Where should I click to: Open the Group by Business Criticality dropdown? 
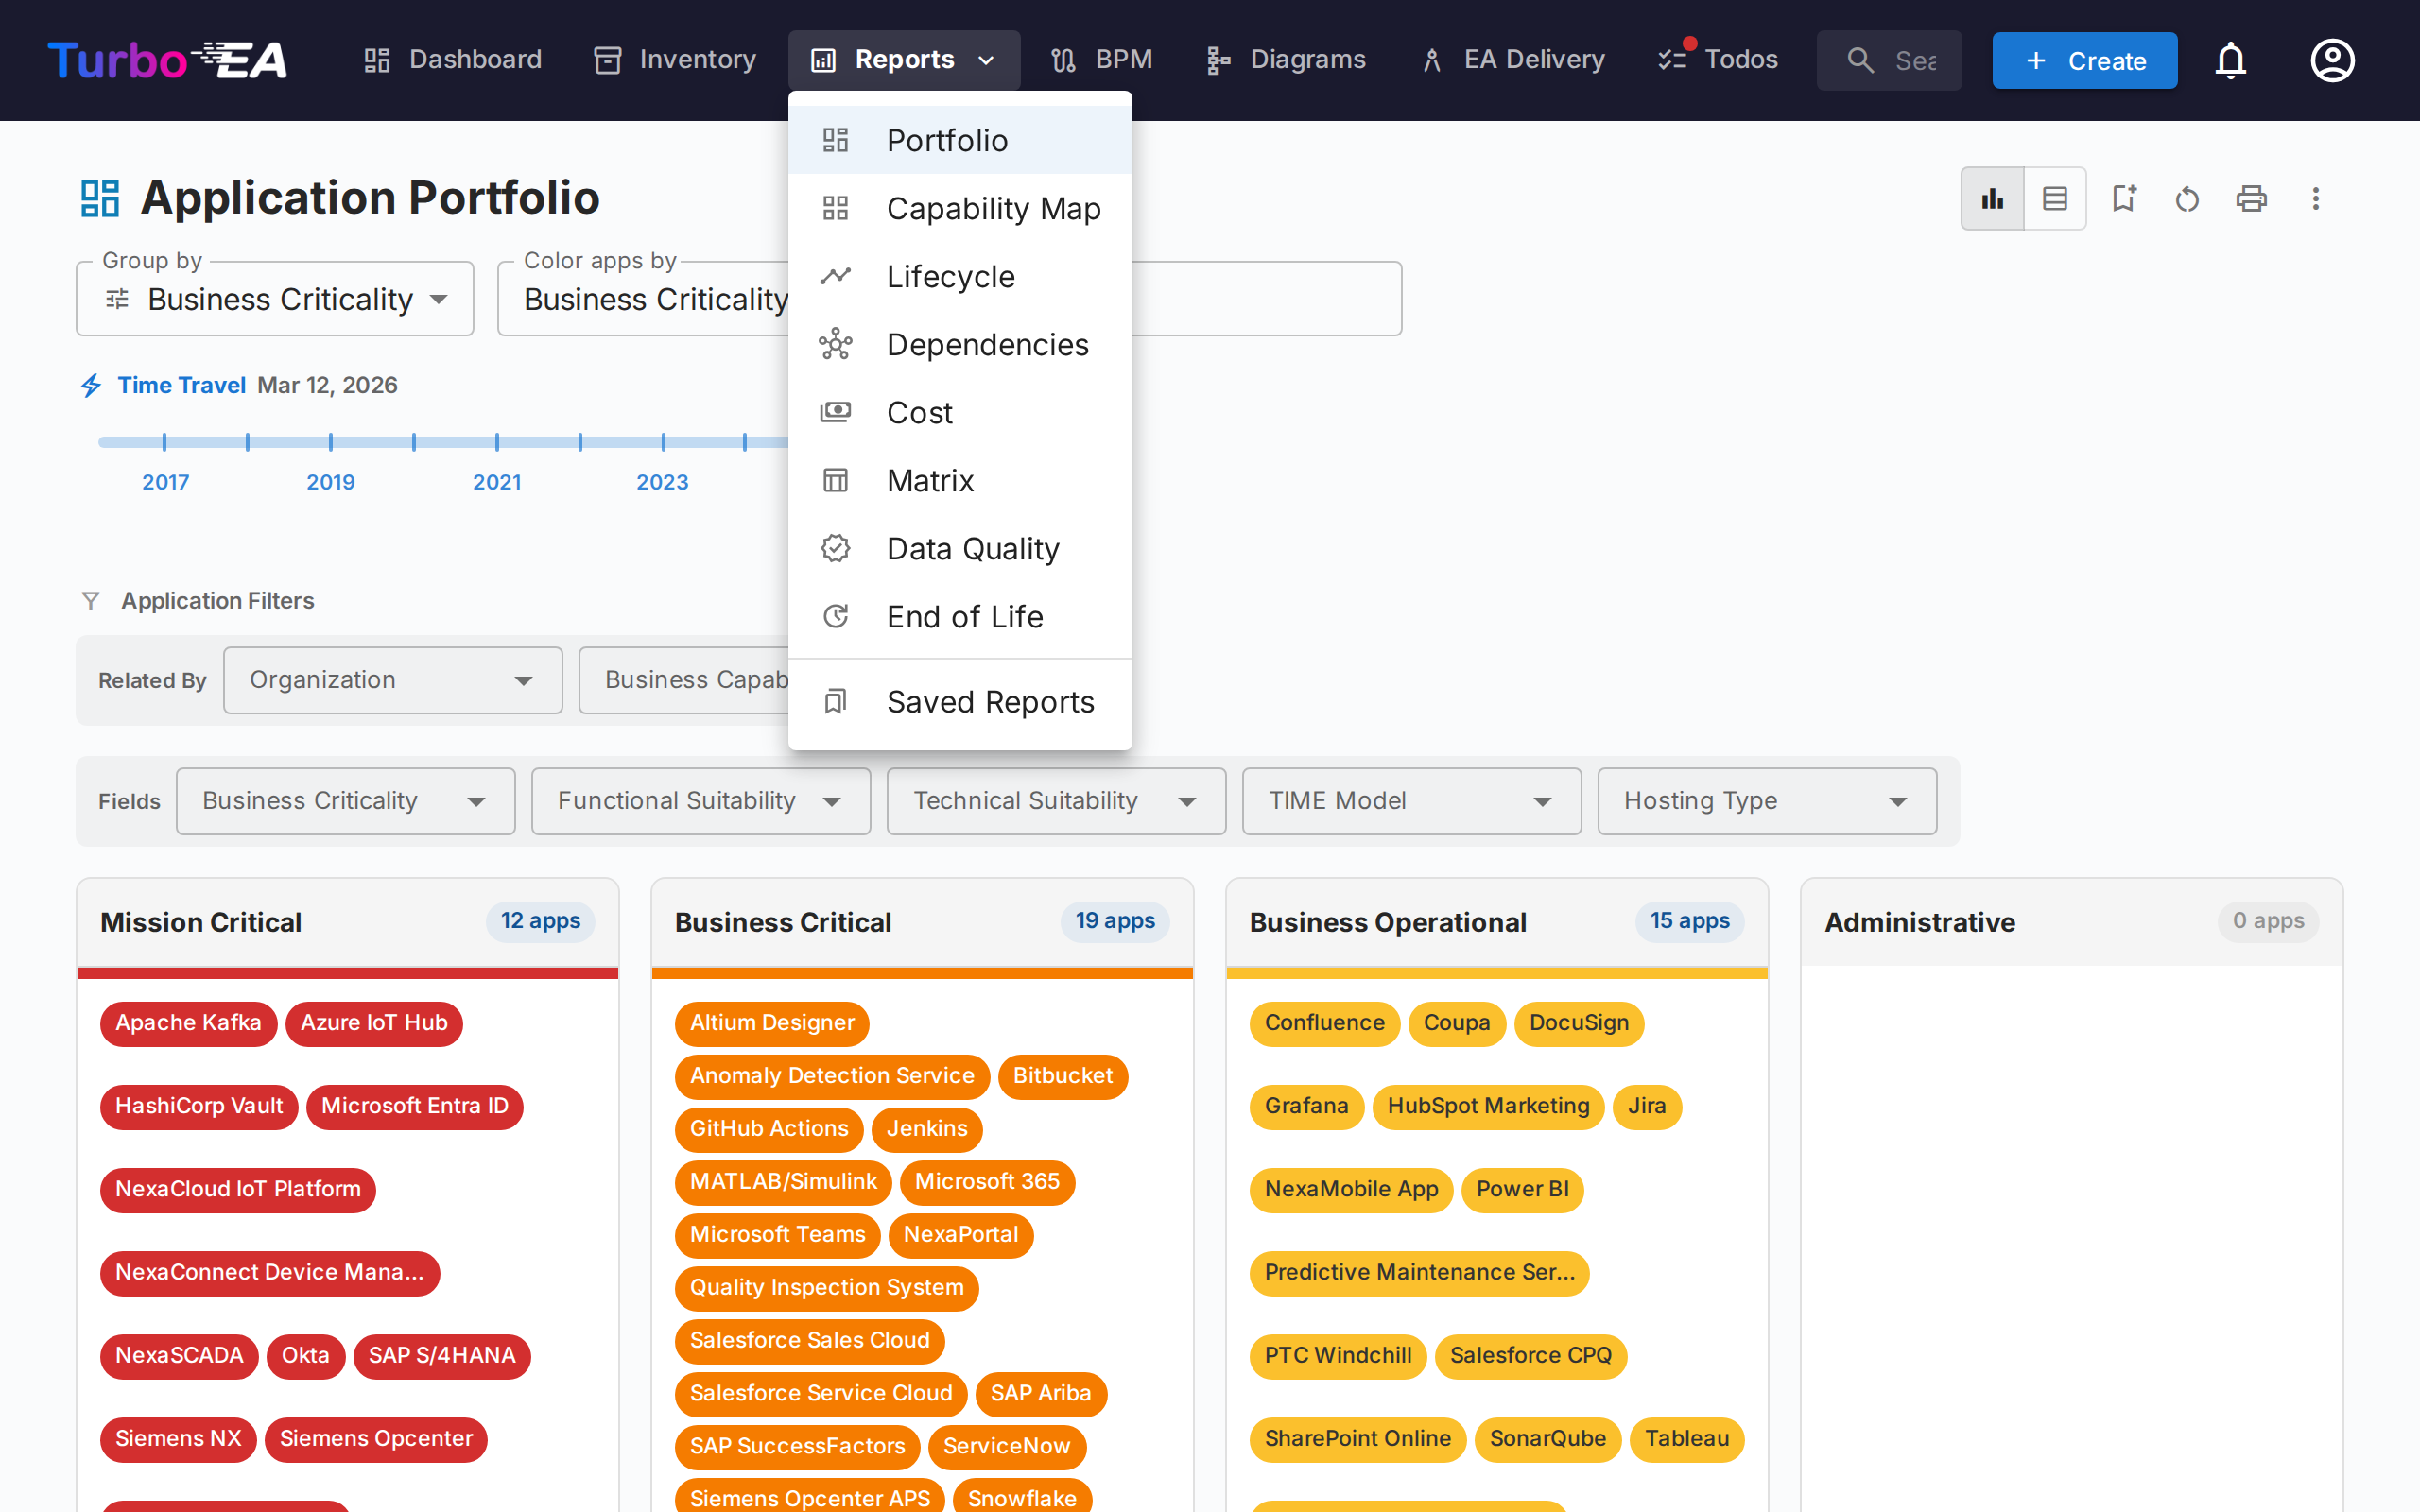(274, 298)
